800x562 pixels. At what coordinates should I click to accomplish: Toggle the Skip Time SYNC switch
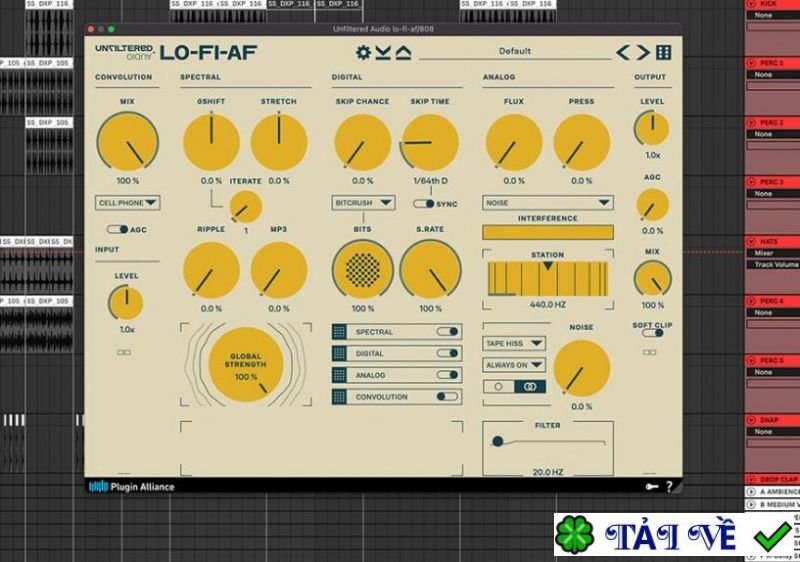(x=423, y=203)
